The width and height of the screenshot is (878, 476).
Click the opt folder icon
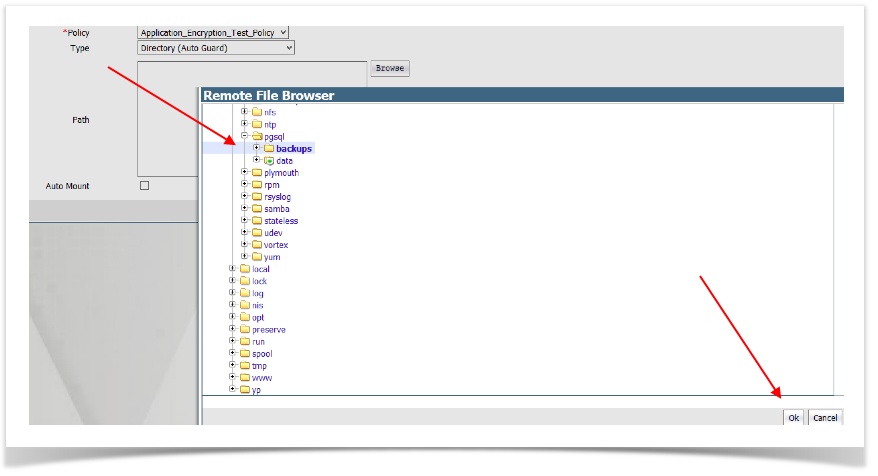tap(245, 317)
